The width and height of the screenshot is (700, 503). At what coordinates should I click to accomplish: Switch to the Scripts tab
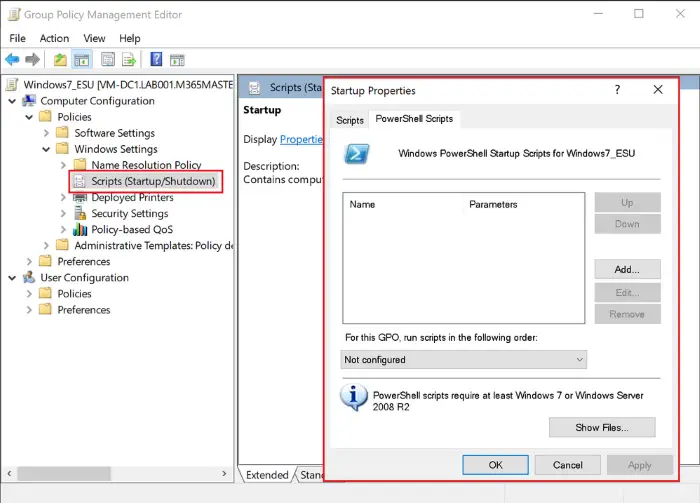click(x=350, y=120)
